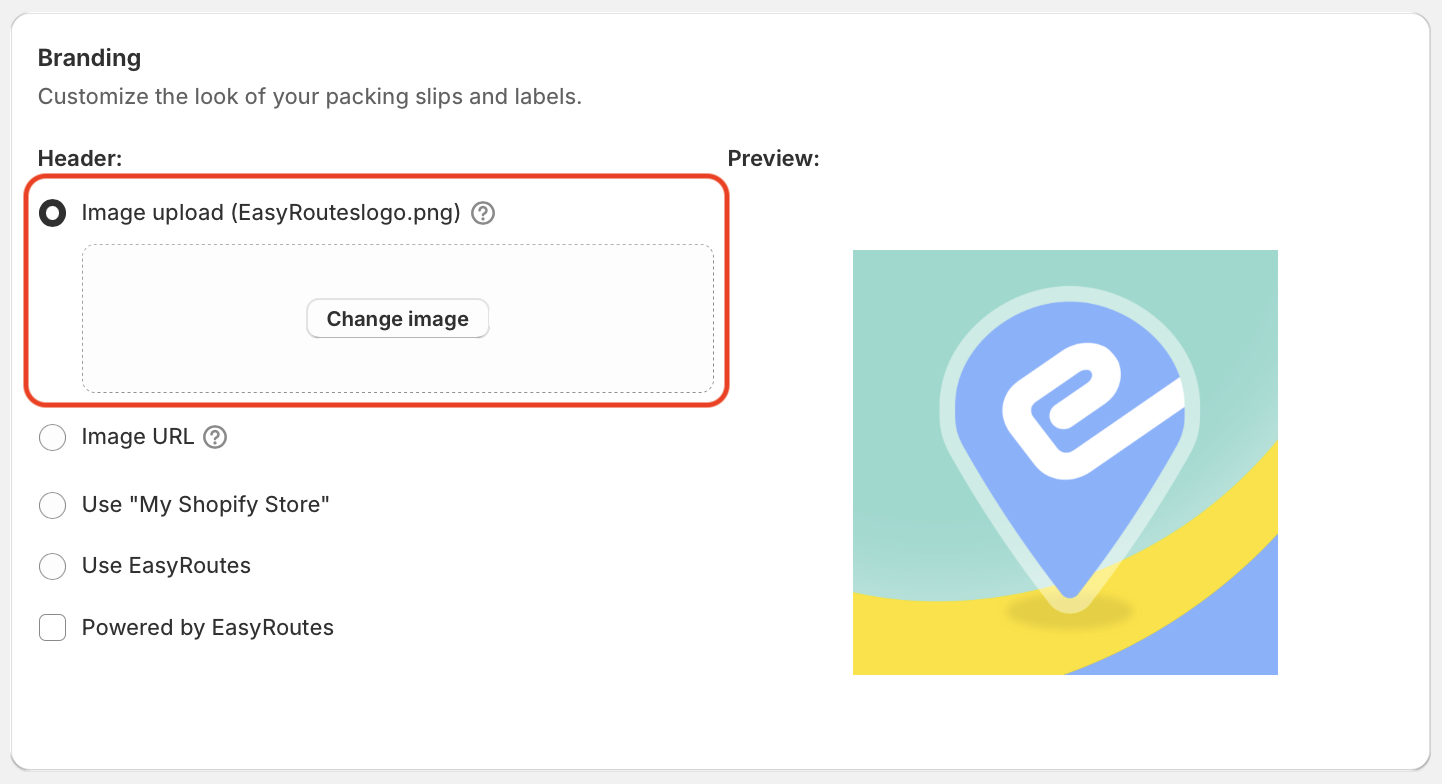This screenshot has height=784, width=1442.
Task: Click the EasyRoutes logo preview image
Action: [x=1065, y=462]
